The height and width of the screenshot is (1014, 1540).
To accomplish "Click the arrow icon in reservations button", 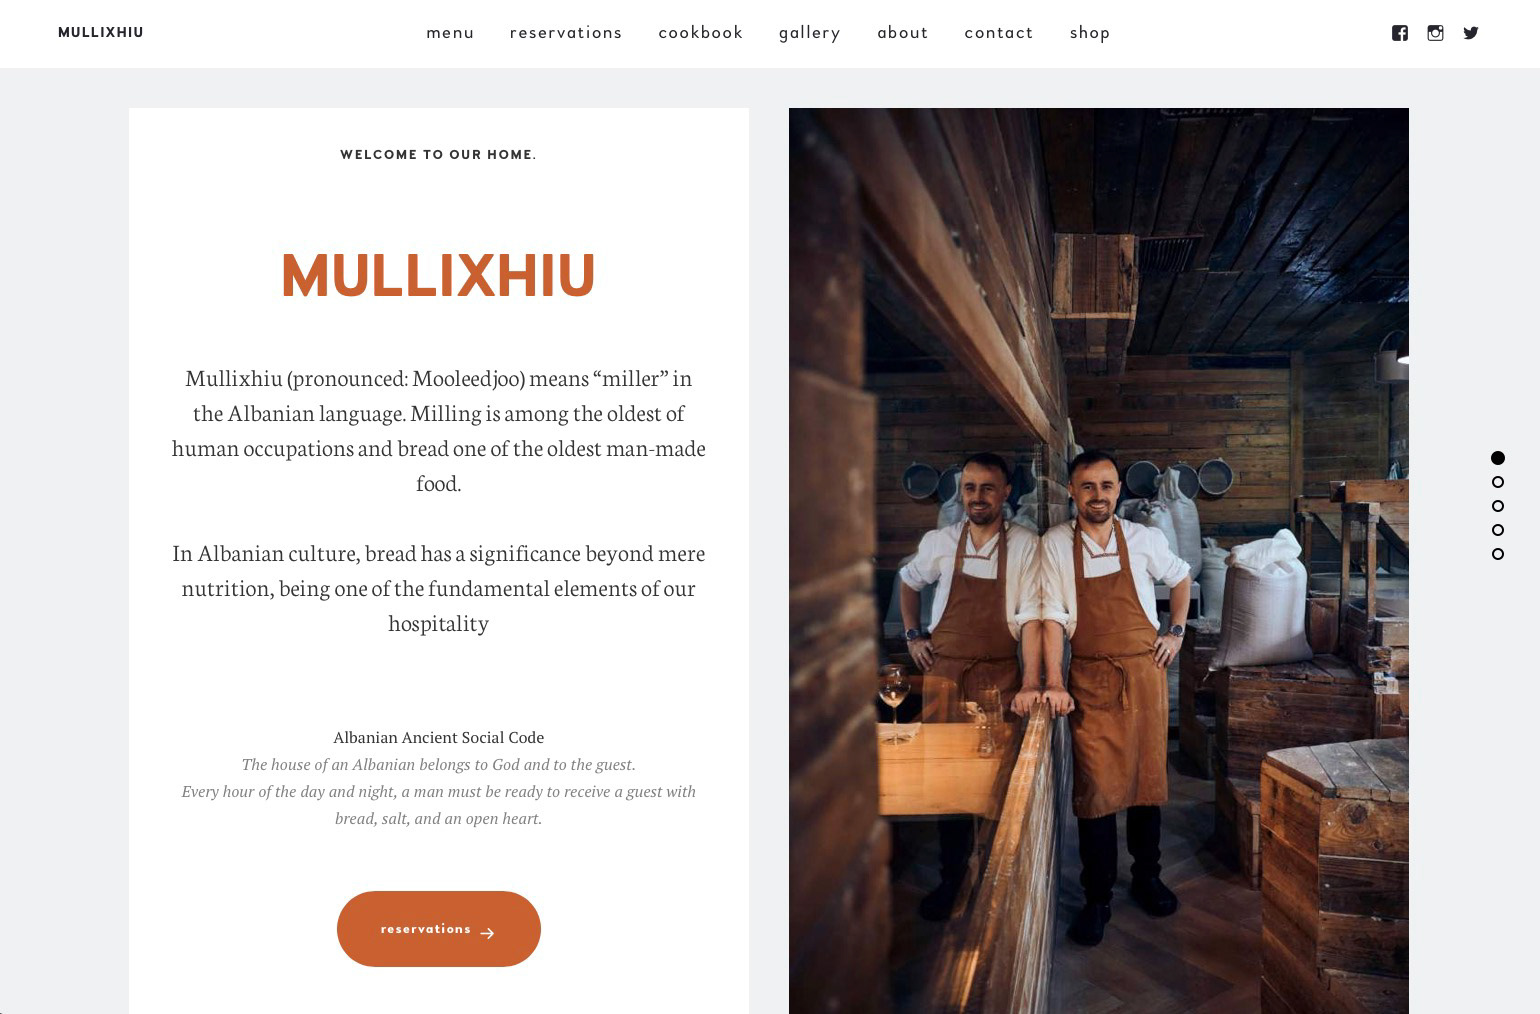I will coord(487,933).
